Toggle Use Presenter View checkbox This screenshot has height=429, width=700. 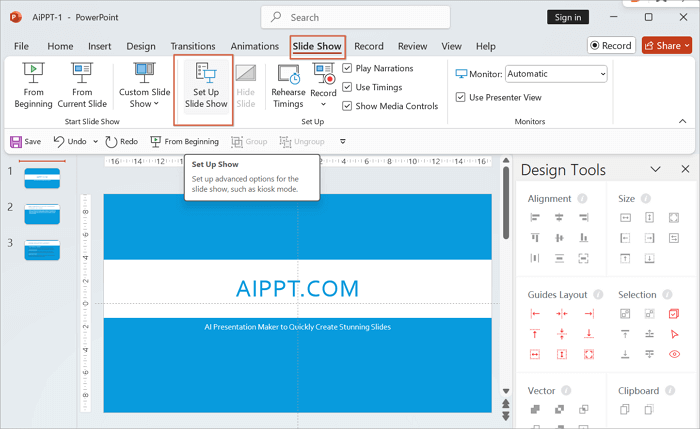tap(460, 97)
